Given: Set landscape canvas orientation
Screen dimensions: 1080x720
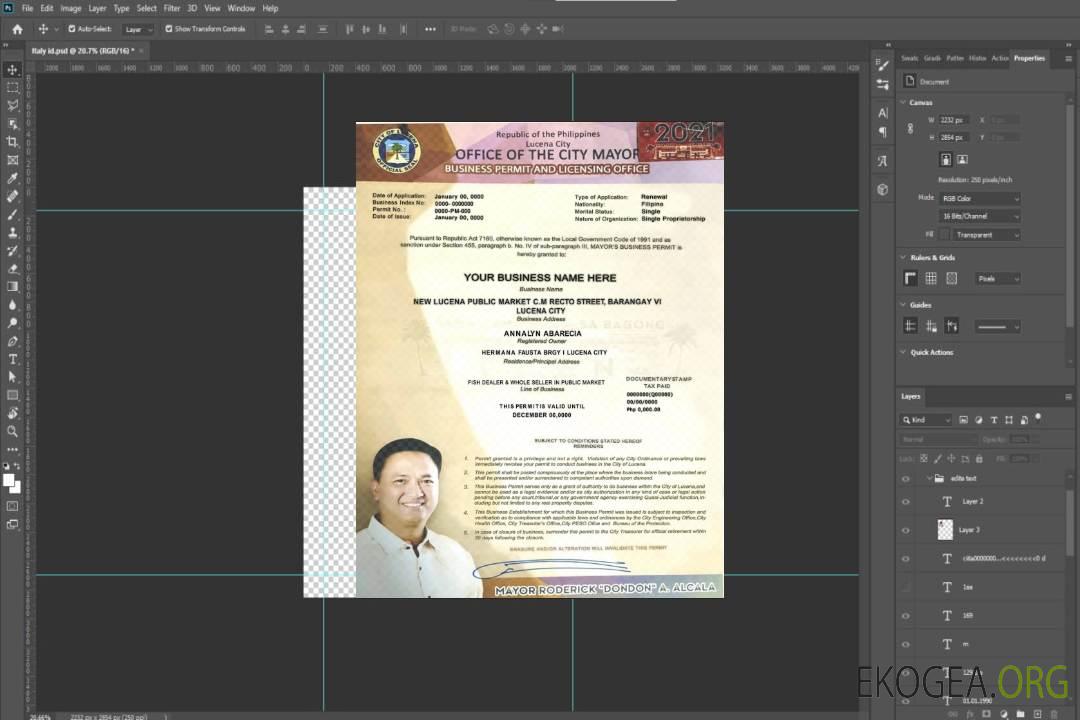Looking at the screenshot, I should click(x=962, y=160).
